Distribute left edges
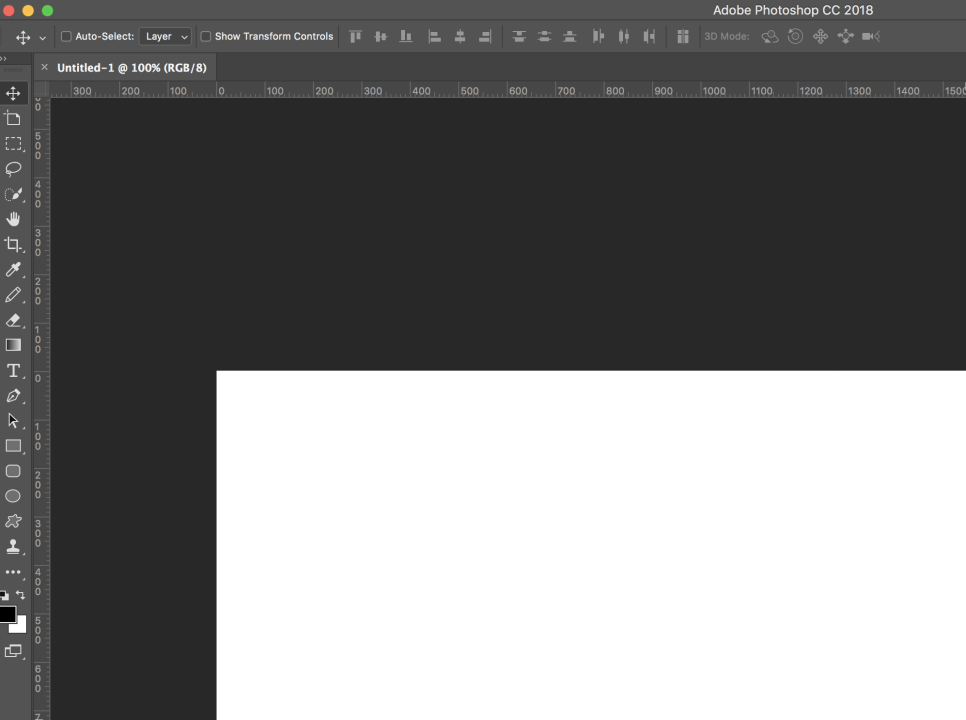 click(x=598, y=36)
